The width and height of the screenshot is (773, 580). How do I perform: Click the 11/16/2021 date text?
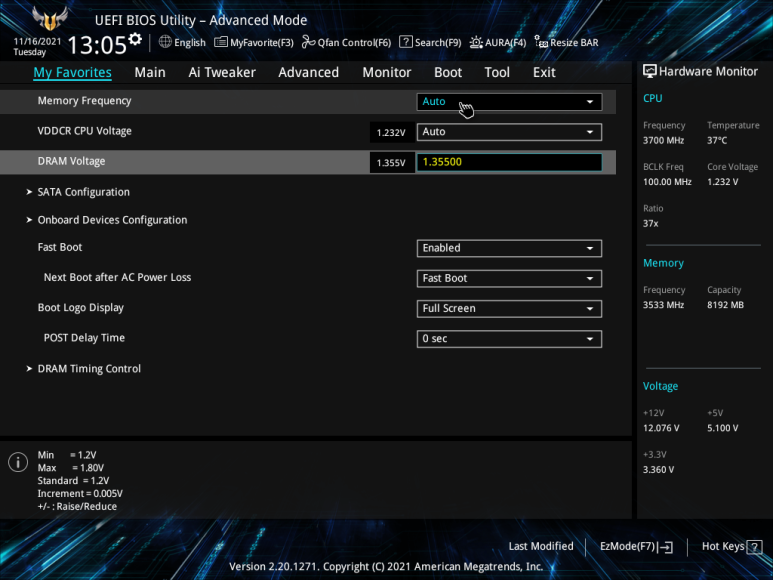(37, 41)
